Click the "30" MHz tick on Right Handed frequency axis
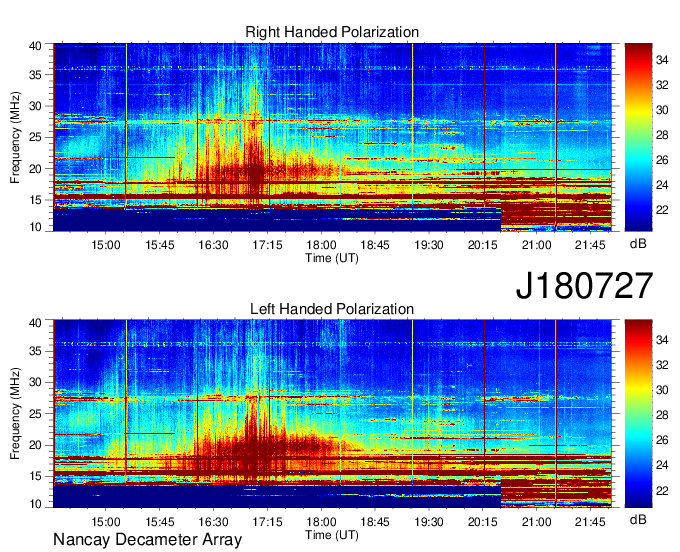 pos(35,106)
